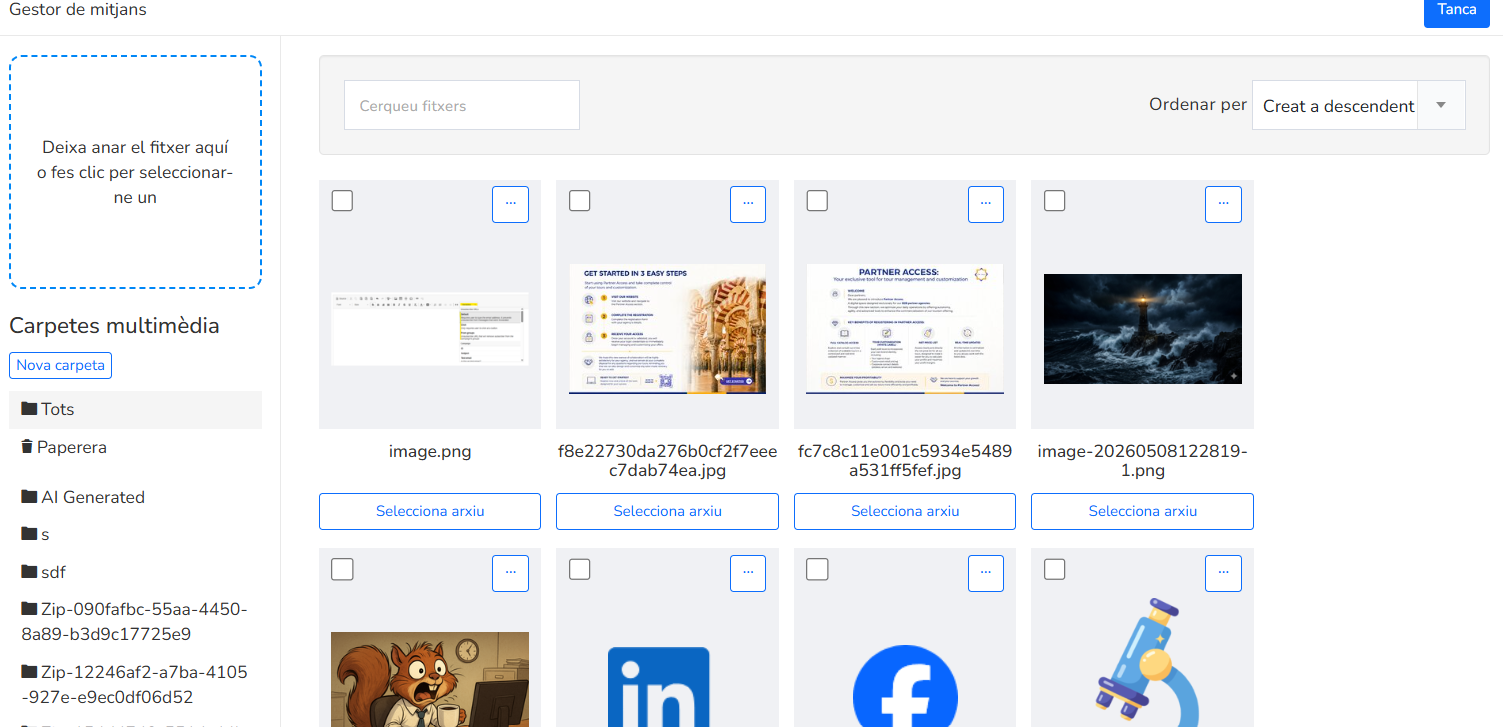This screenshot has width=1503, height=727.
Task: Click the sort dropdown arrow
Action: [1441, 105]
